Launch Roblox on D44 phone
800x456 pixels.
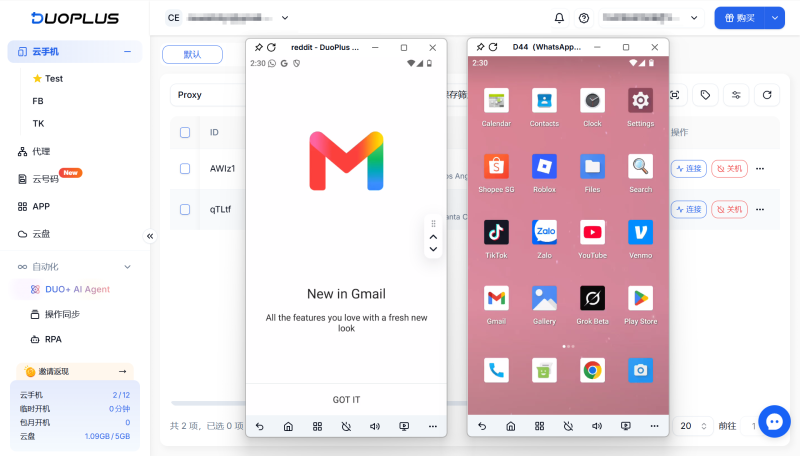tap(544, 167)
